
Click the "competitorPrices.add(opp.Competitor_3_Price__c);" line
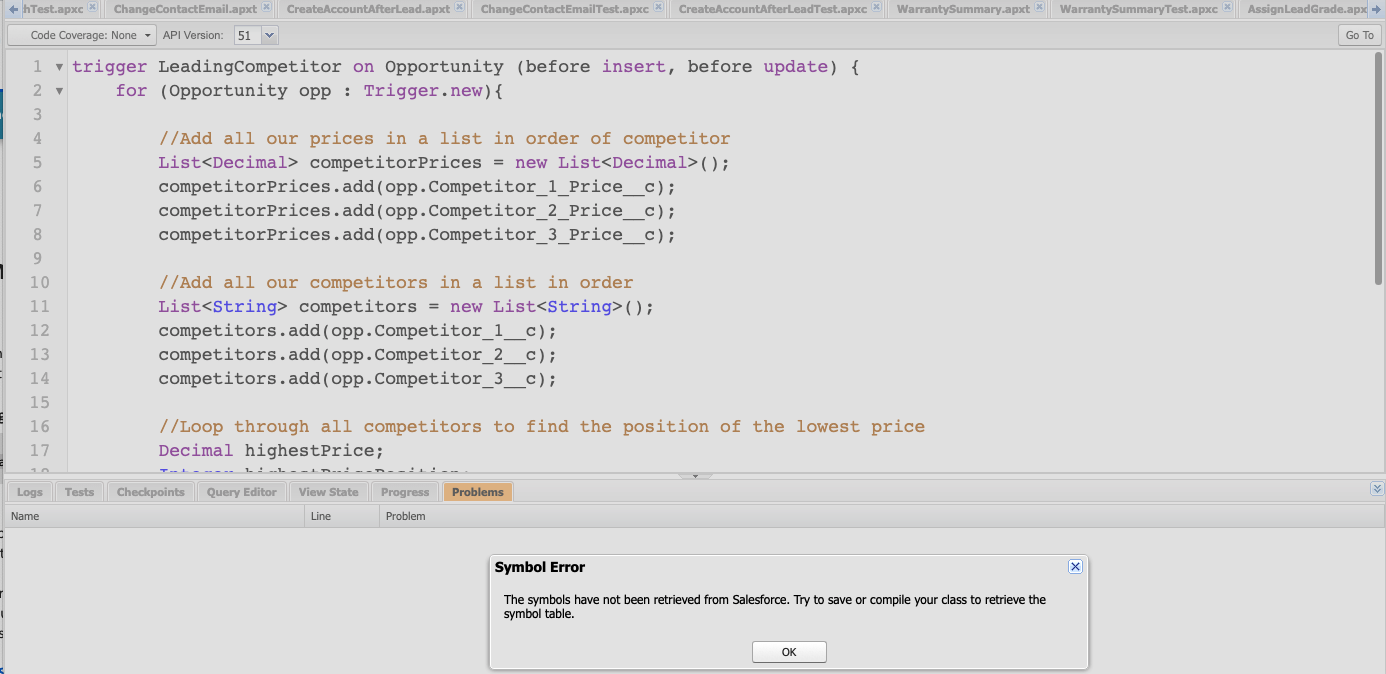[417, 235]
